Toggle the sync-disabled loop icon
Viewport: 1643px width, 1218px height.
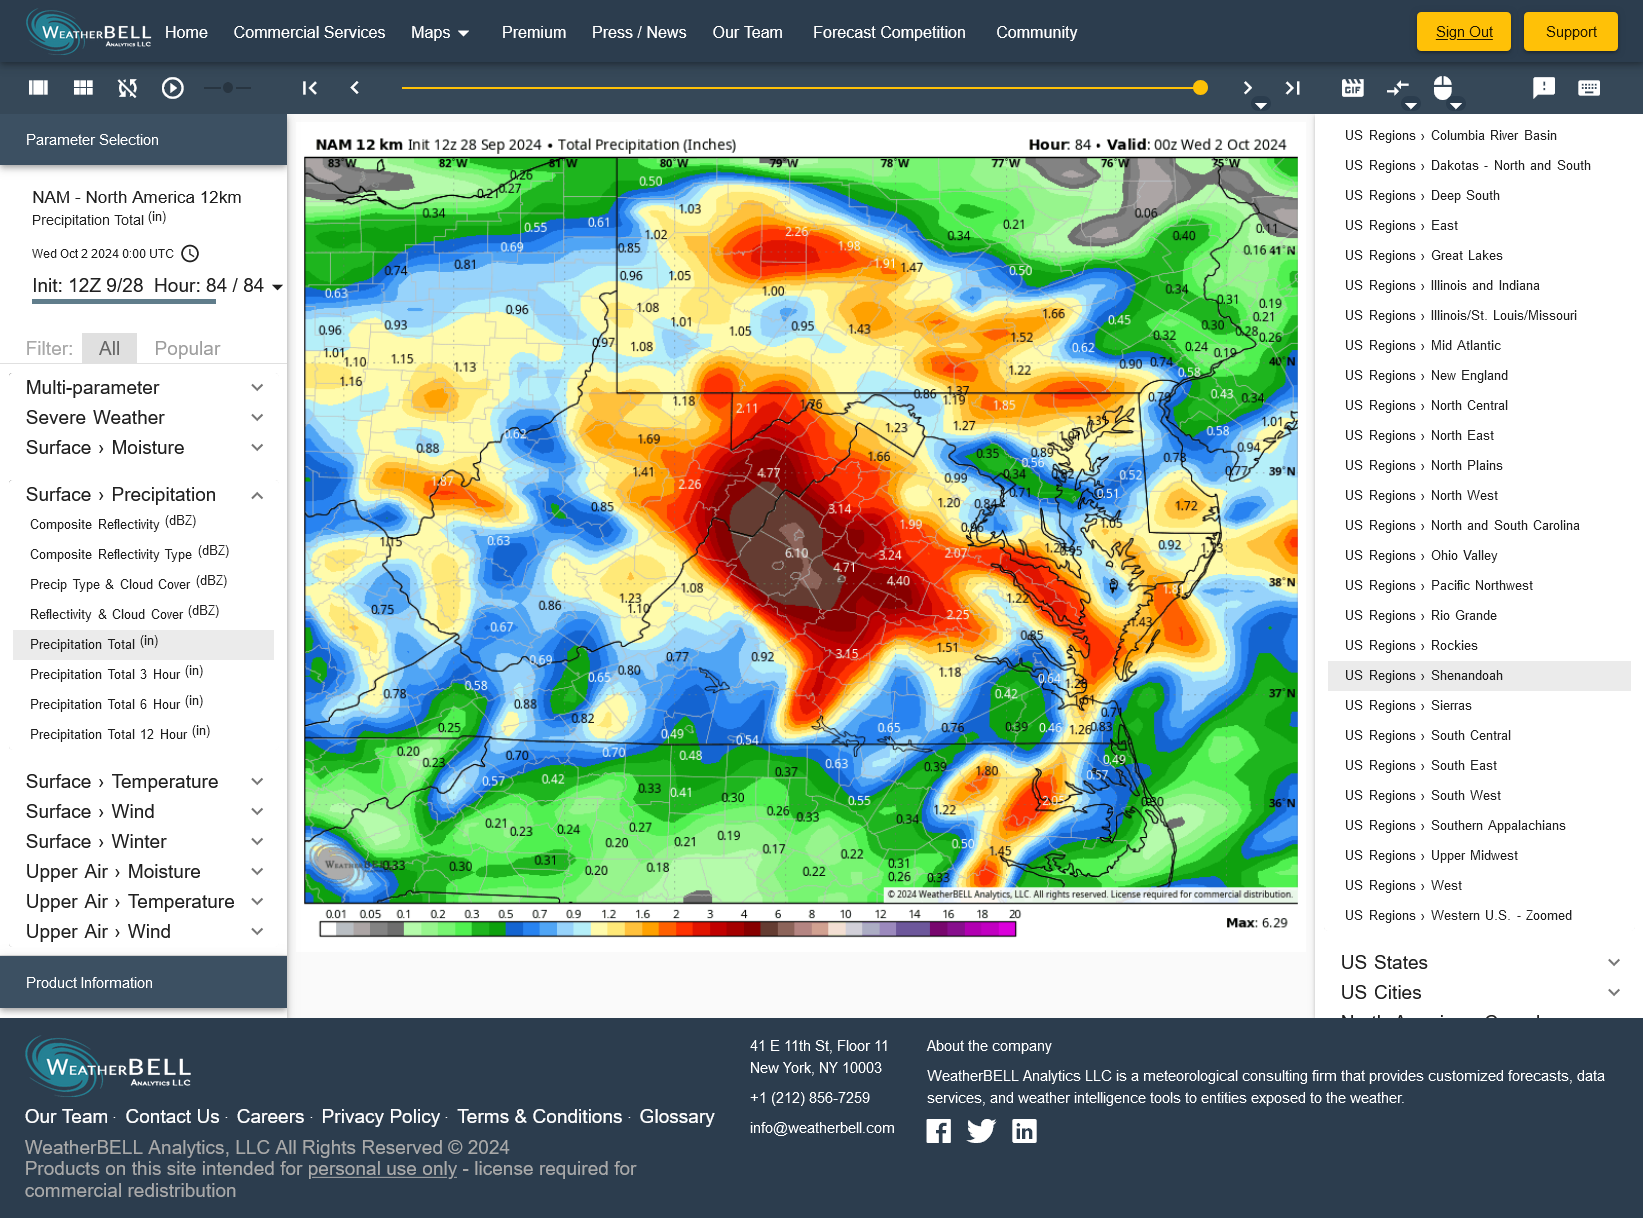pyautogui.click(x=128, y=88)
